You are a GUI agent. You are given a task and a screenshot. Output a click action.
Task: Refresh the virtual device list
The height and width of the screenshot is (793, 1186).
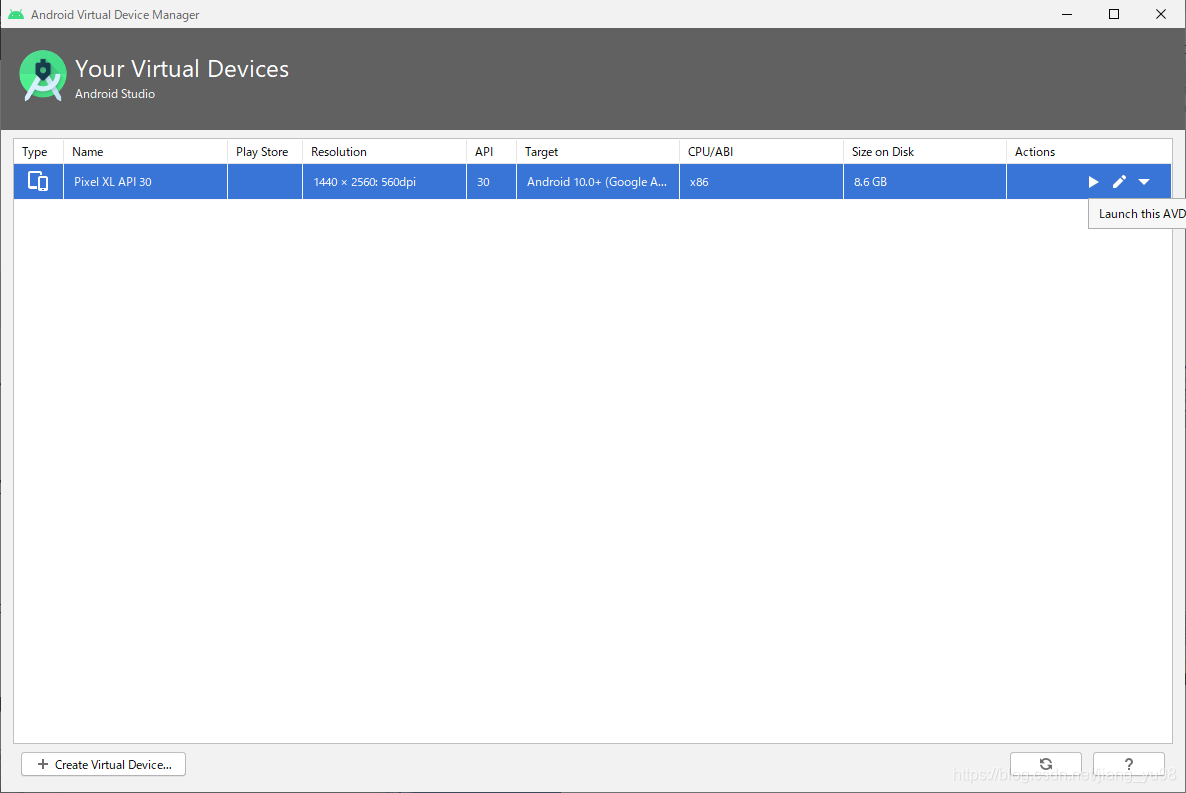pyautogui.click(x=1045, y=764)
